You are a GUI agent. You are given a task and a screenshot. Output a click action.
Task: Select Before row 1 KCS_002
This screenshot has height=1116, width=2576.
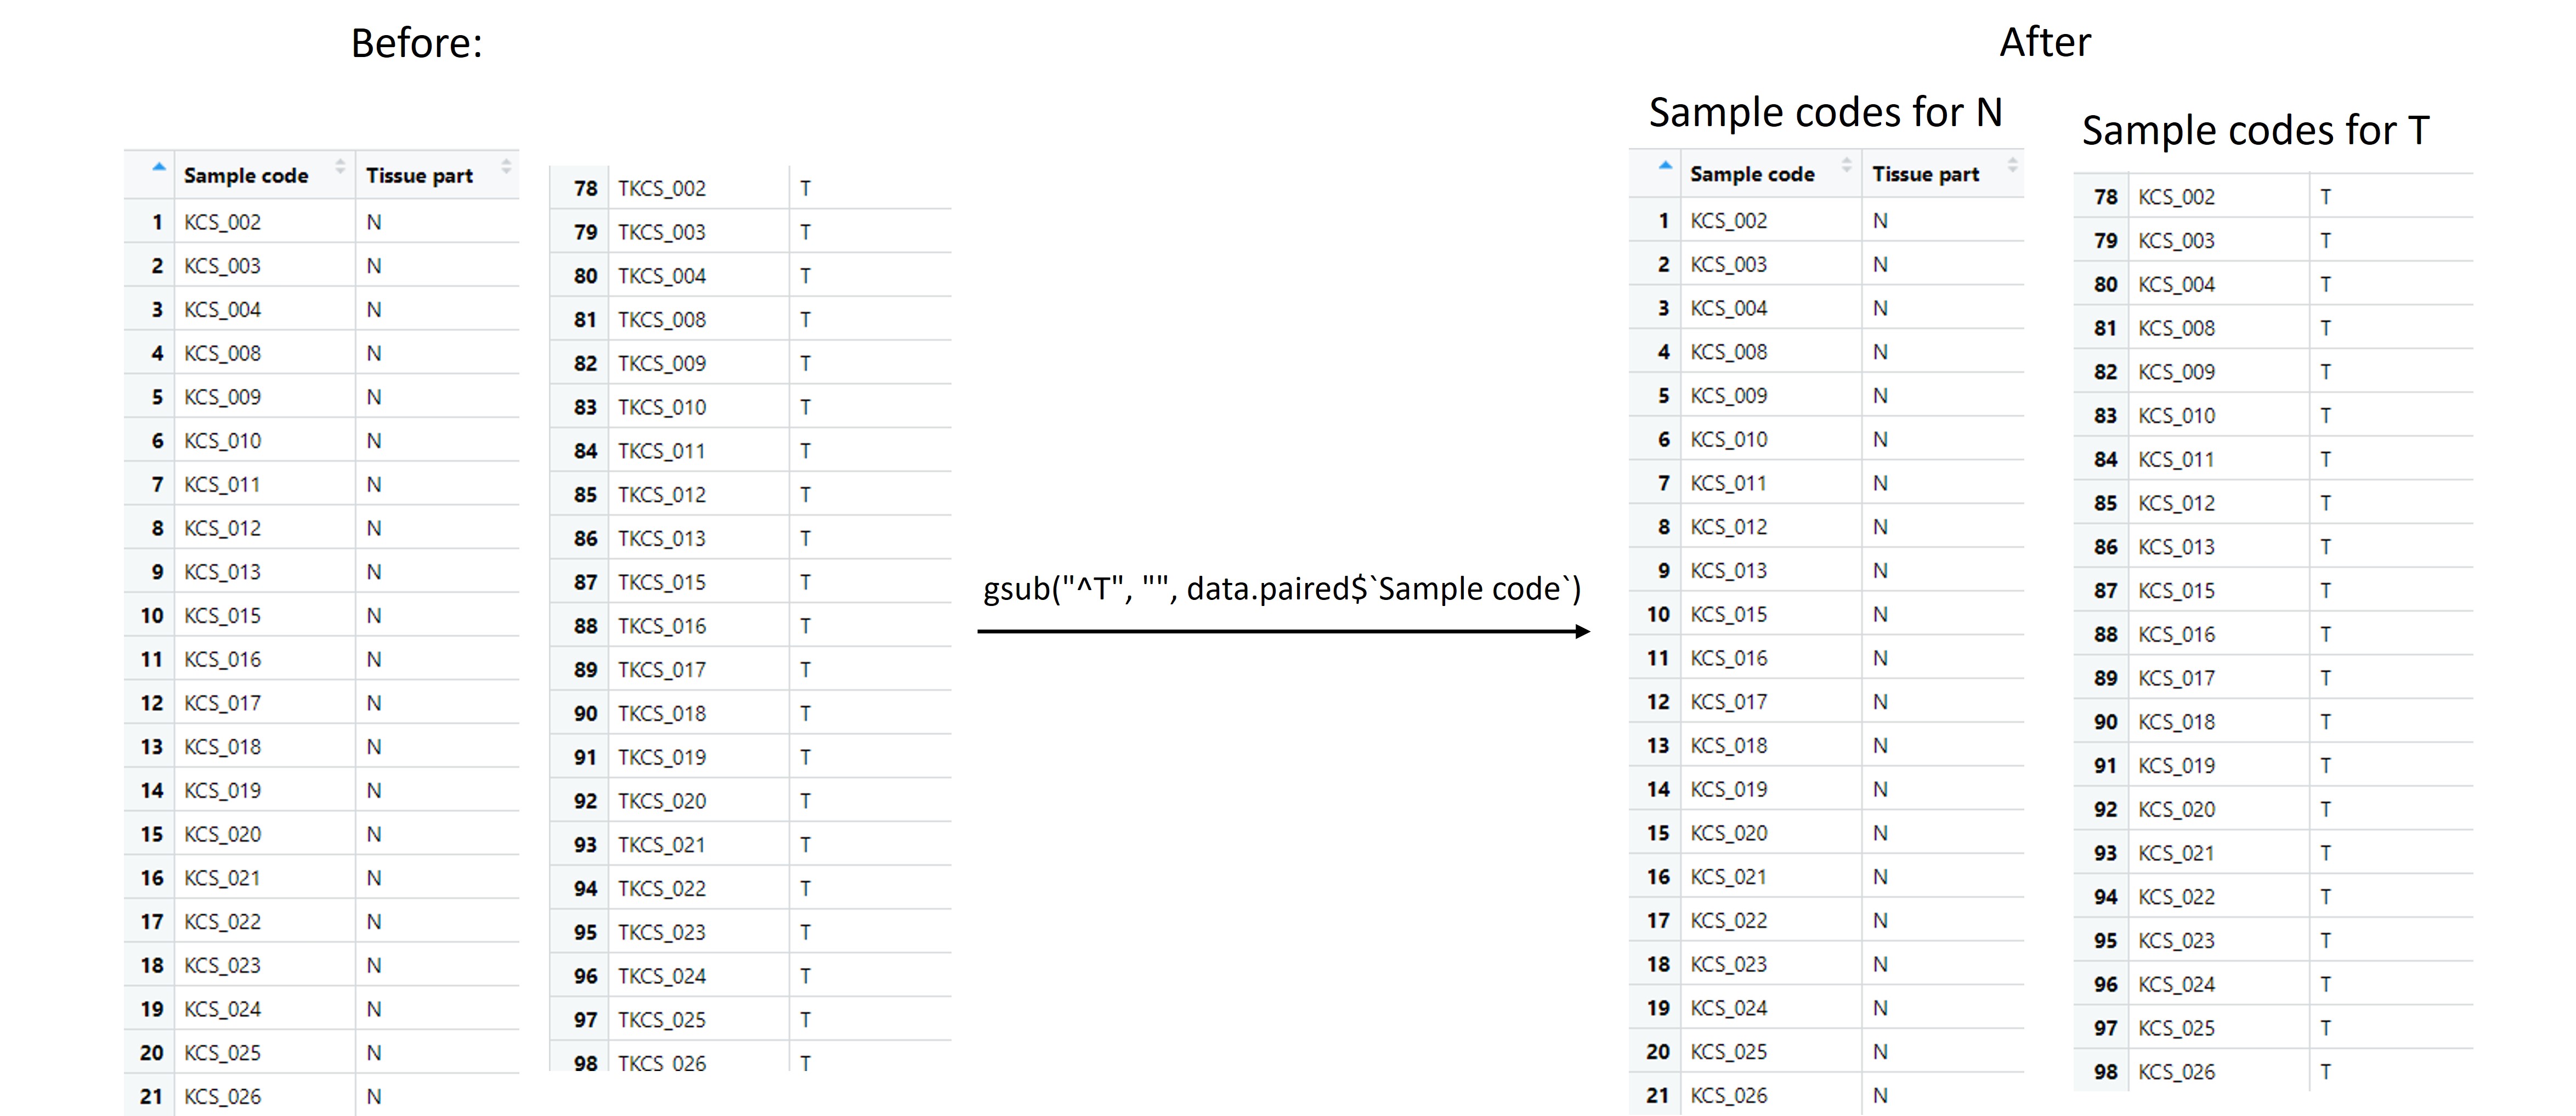(222, 222)
